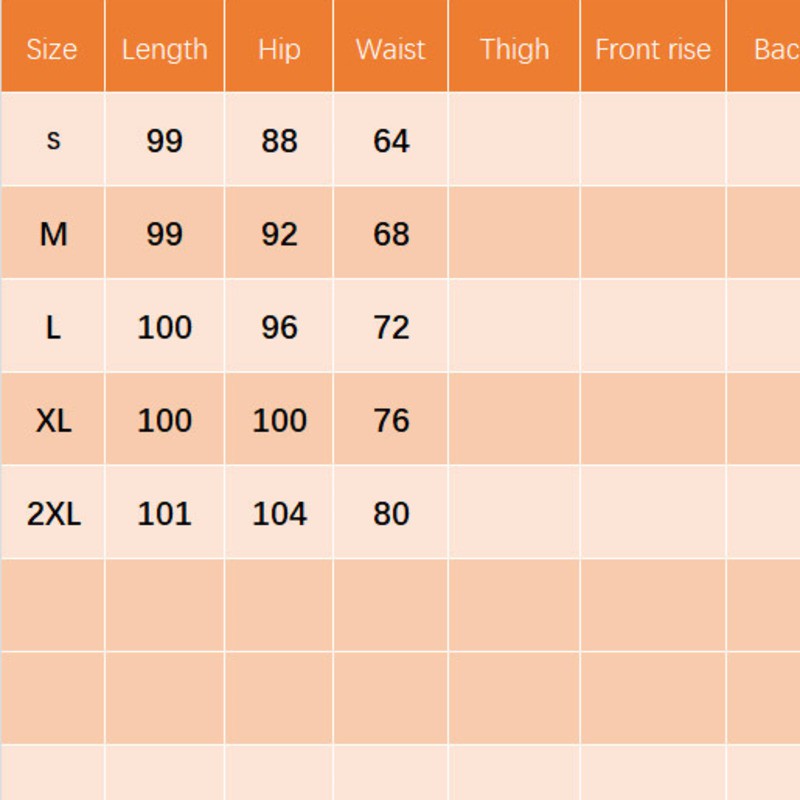Select the size S row label

pos(53,140)
